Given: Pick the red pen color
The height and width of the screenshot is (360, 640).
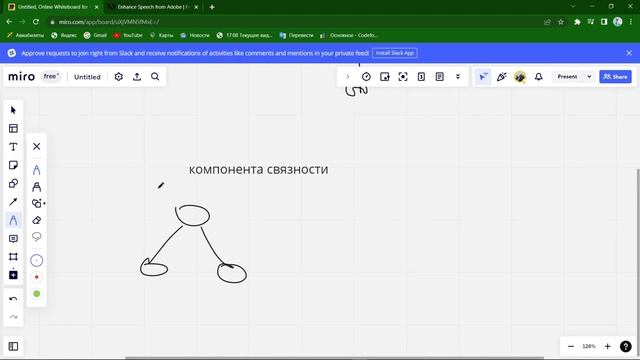Looking at the screenshot, I should [37, 277].
